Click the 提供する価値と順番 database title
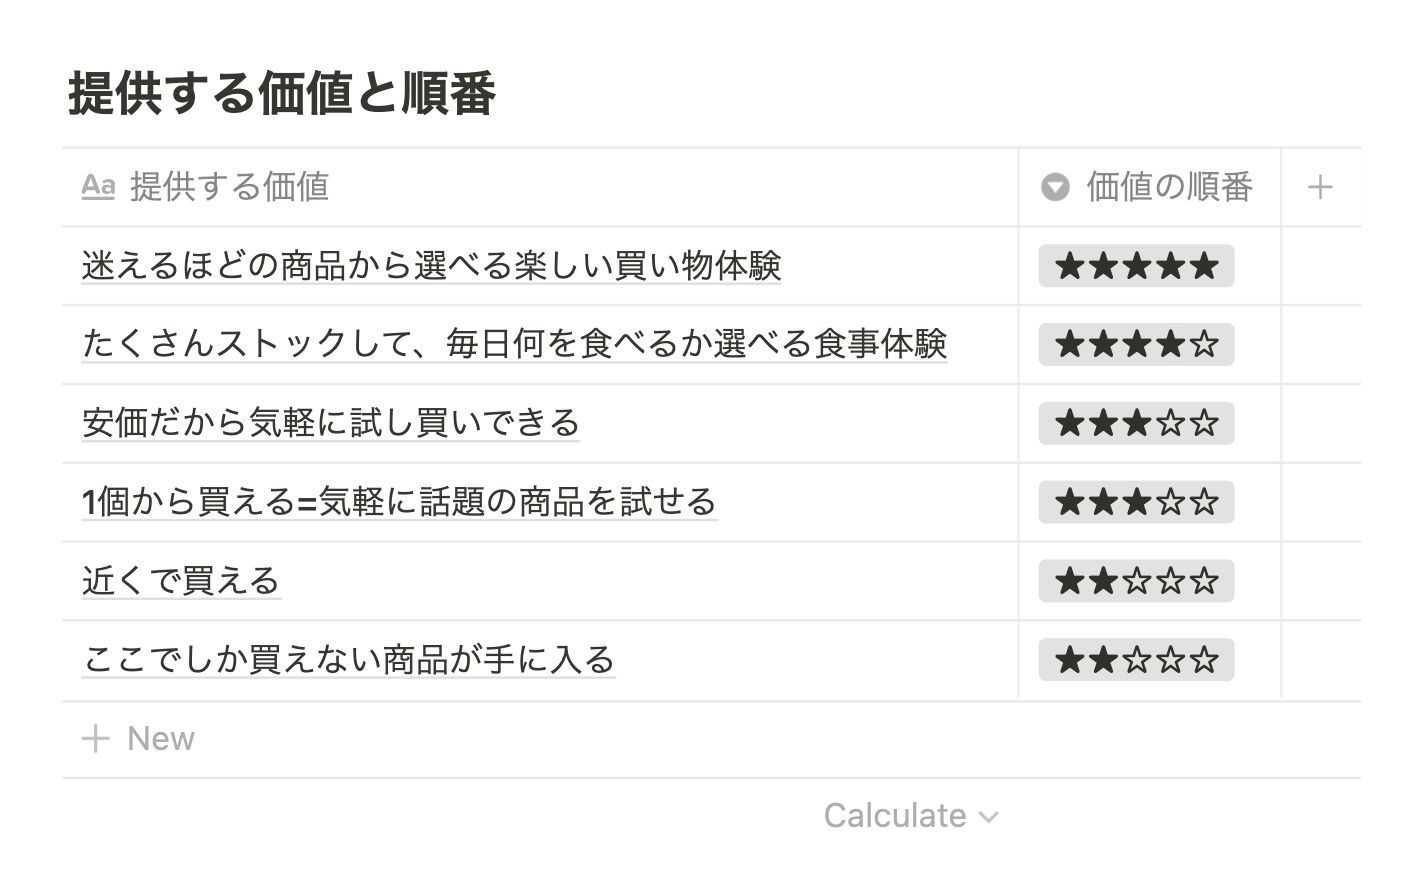Image resolution: width=1414 pixels, height=888 pixels. [x=282, y=95]
